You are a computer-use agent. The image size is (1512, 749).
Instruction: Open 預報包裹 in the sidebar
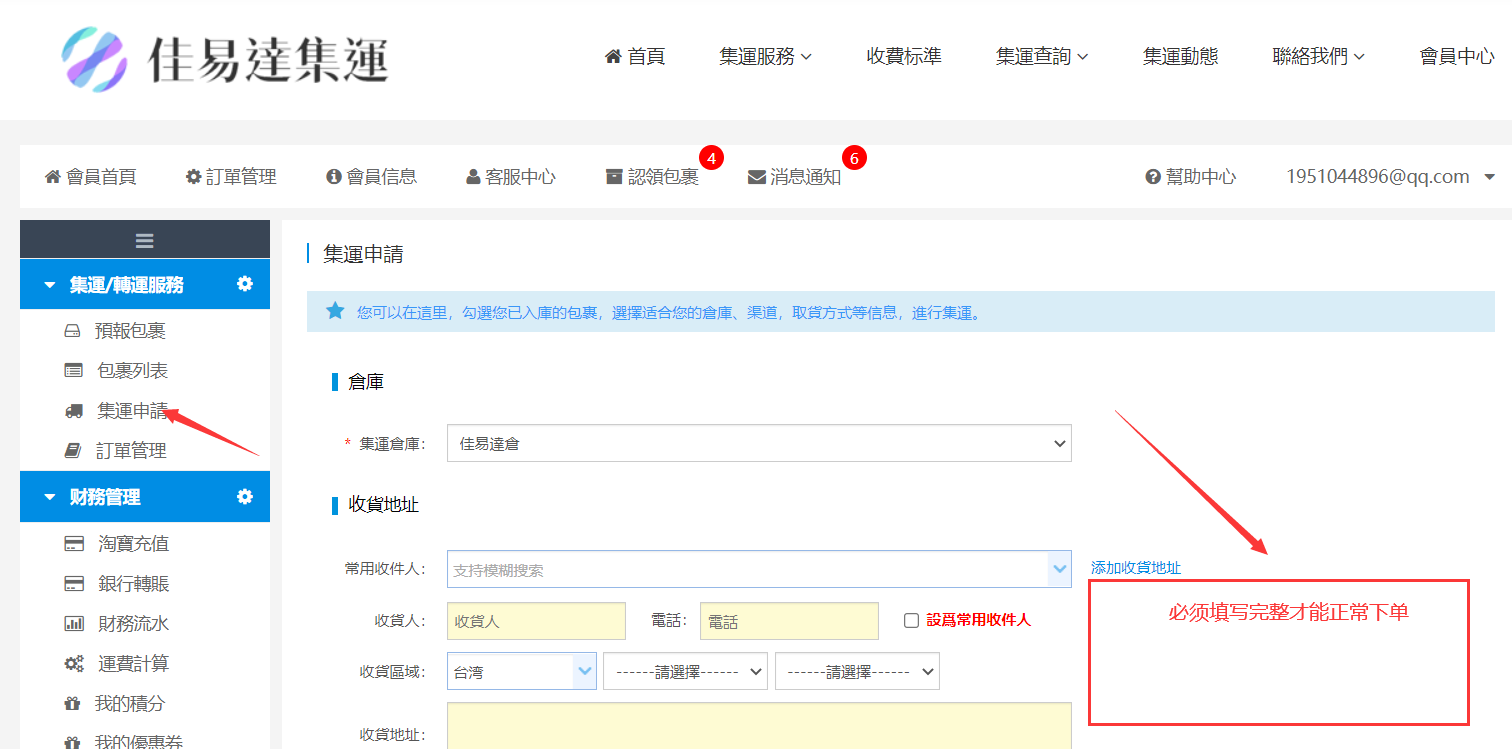tap(130, 331)
